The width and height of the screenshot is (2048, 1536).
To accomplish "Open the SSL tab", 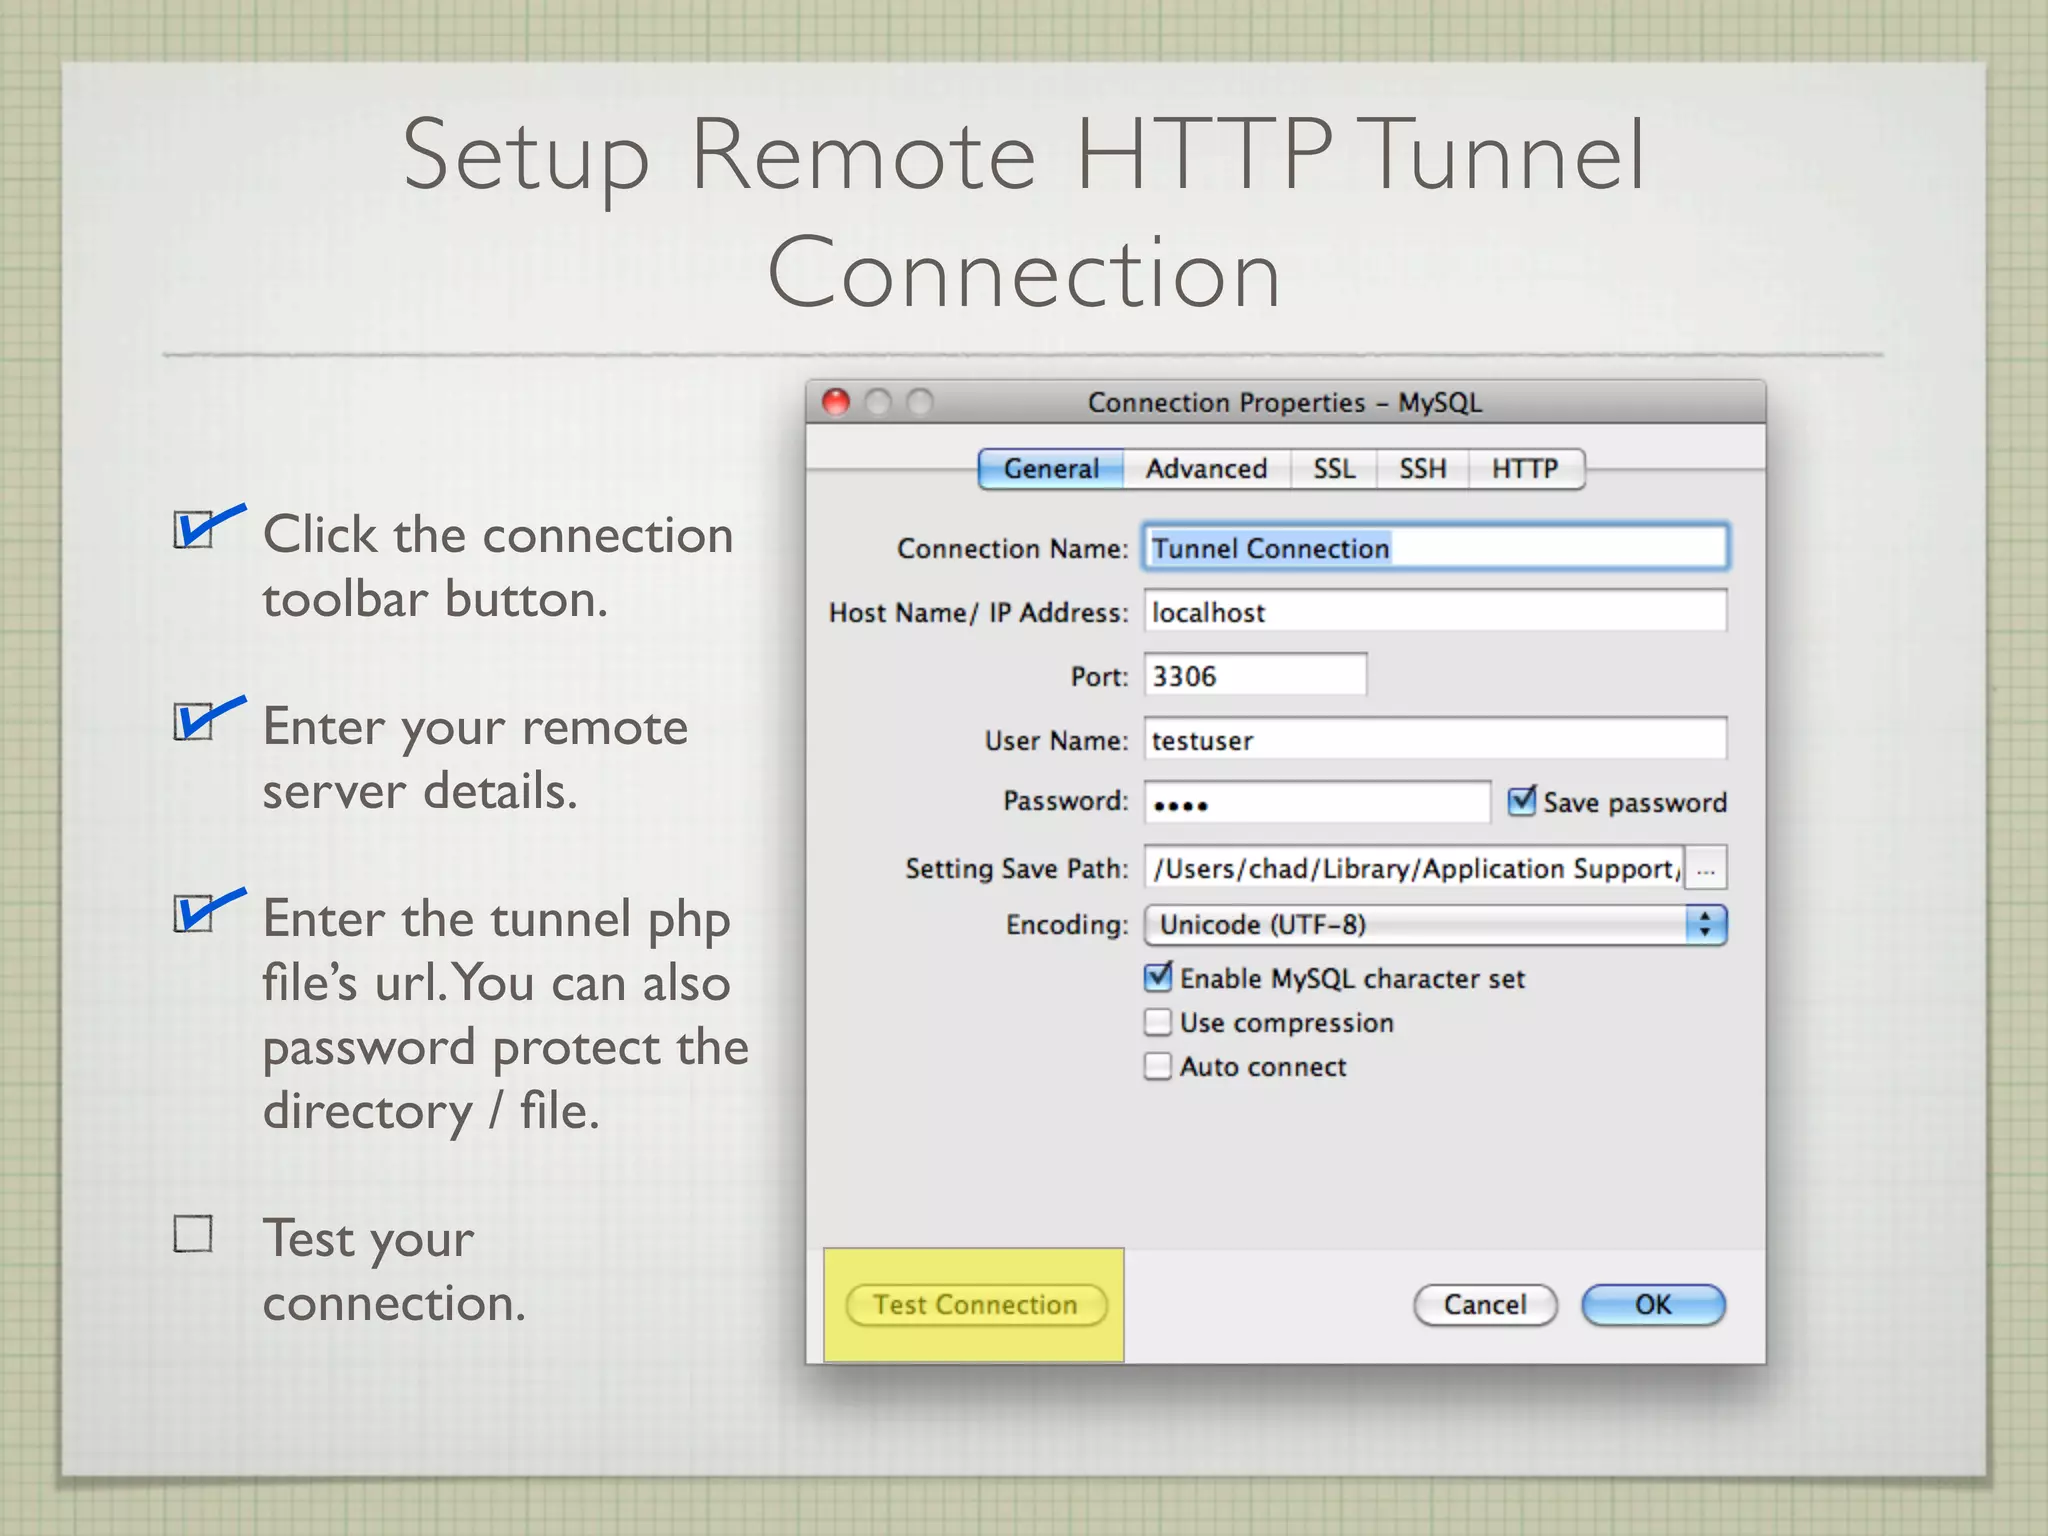I will [1334, 469].
